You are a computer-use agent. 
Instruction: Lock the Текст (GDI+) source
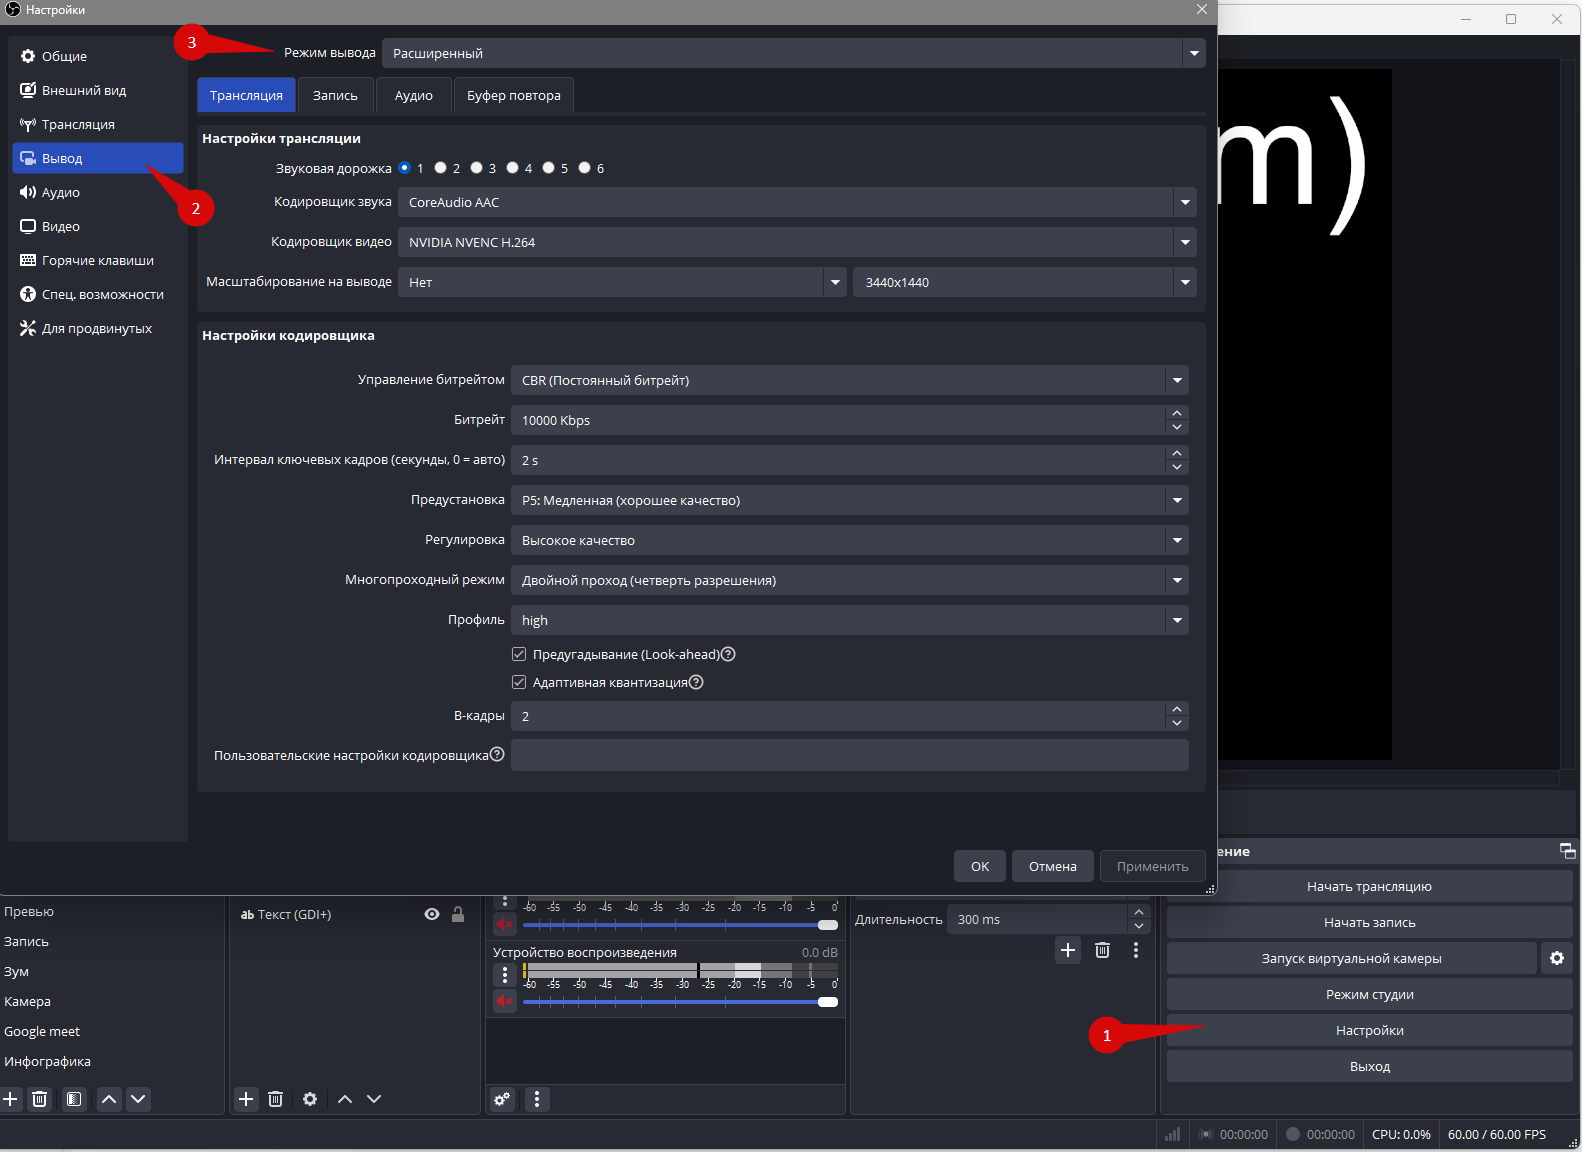coord(458,914)
